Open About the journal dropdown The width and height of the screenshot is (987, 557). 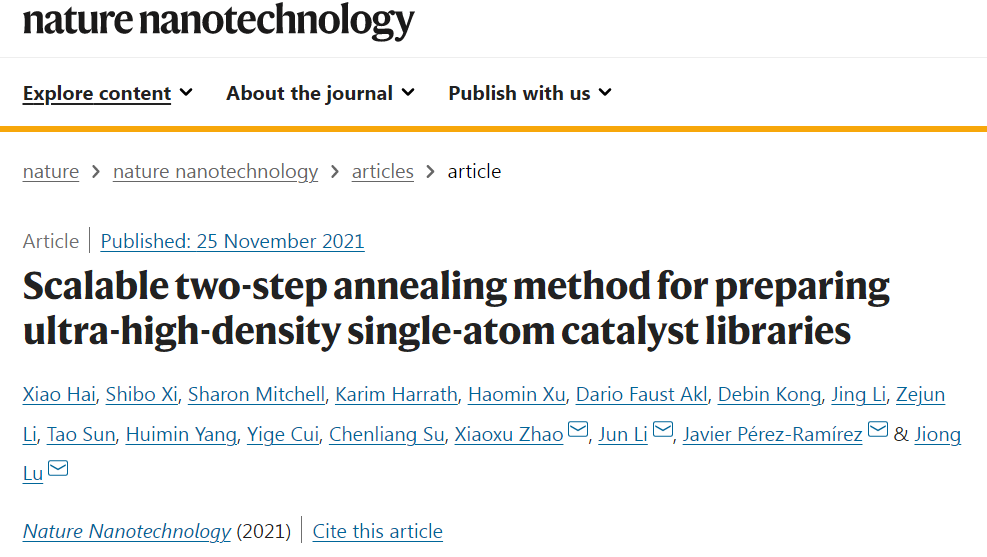coord(320,93)
